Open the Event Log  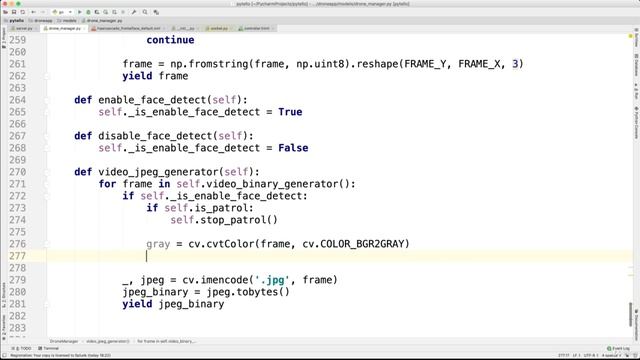pos(618,349)
